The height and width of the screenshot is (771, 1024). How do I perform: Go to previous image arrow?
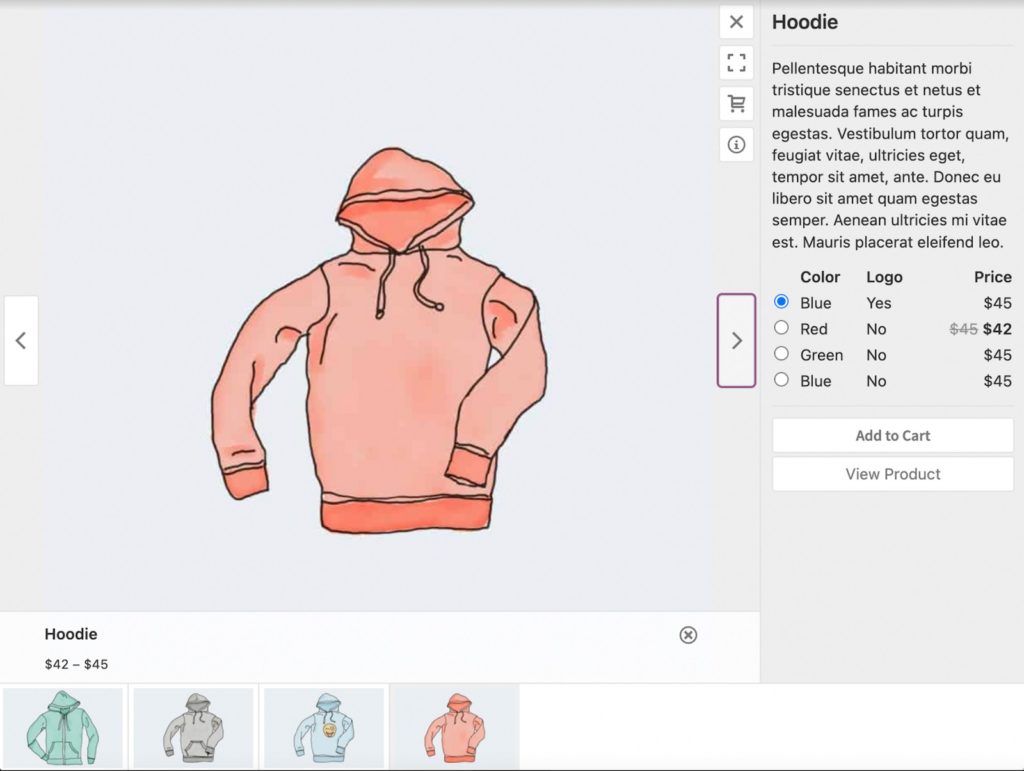[21, 340]
